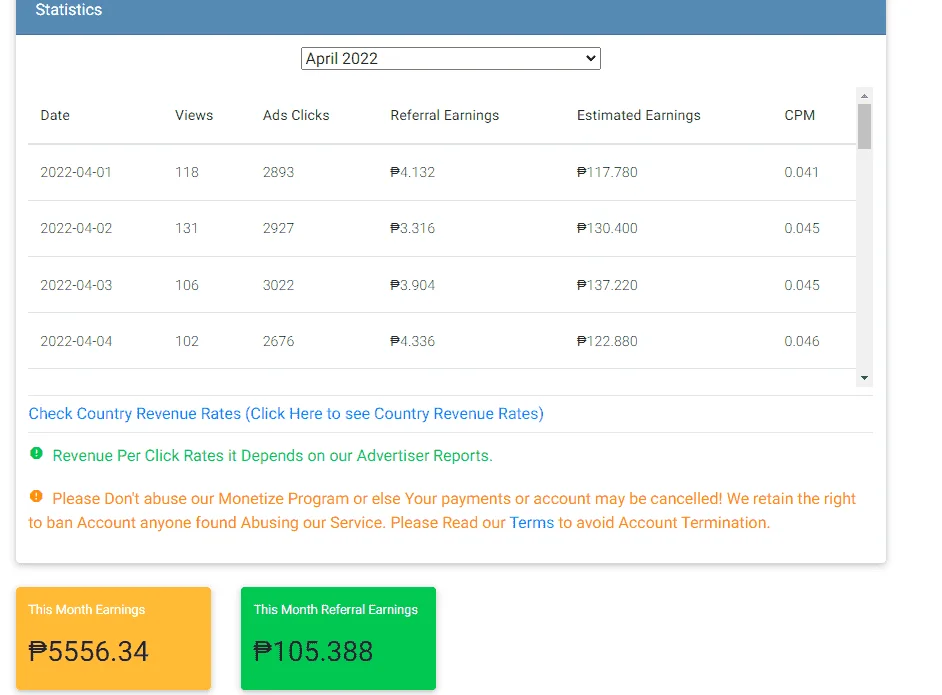Image resolution: width=942 pixels, height=695 pixels.
Task: Click the estimated earnings value ₱130.400
Action: [x=607, y=228]
